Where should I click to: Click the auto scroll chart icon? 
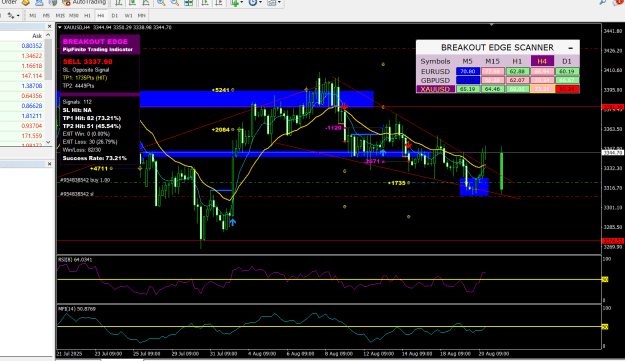tap(204, 2)
